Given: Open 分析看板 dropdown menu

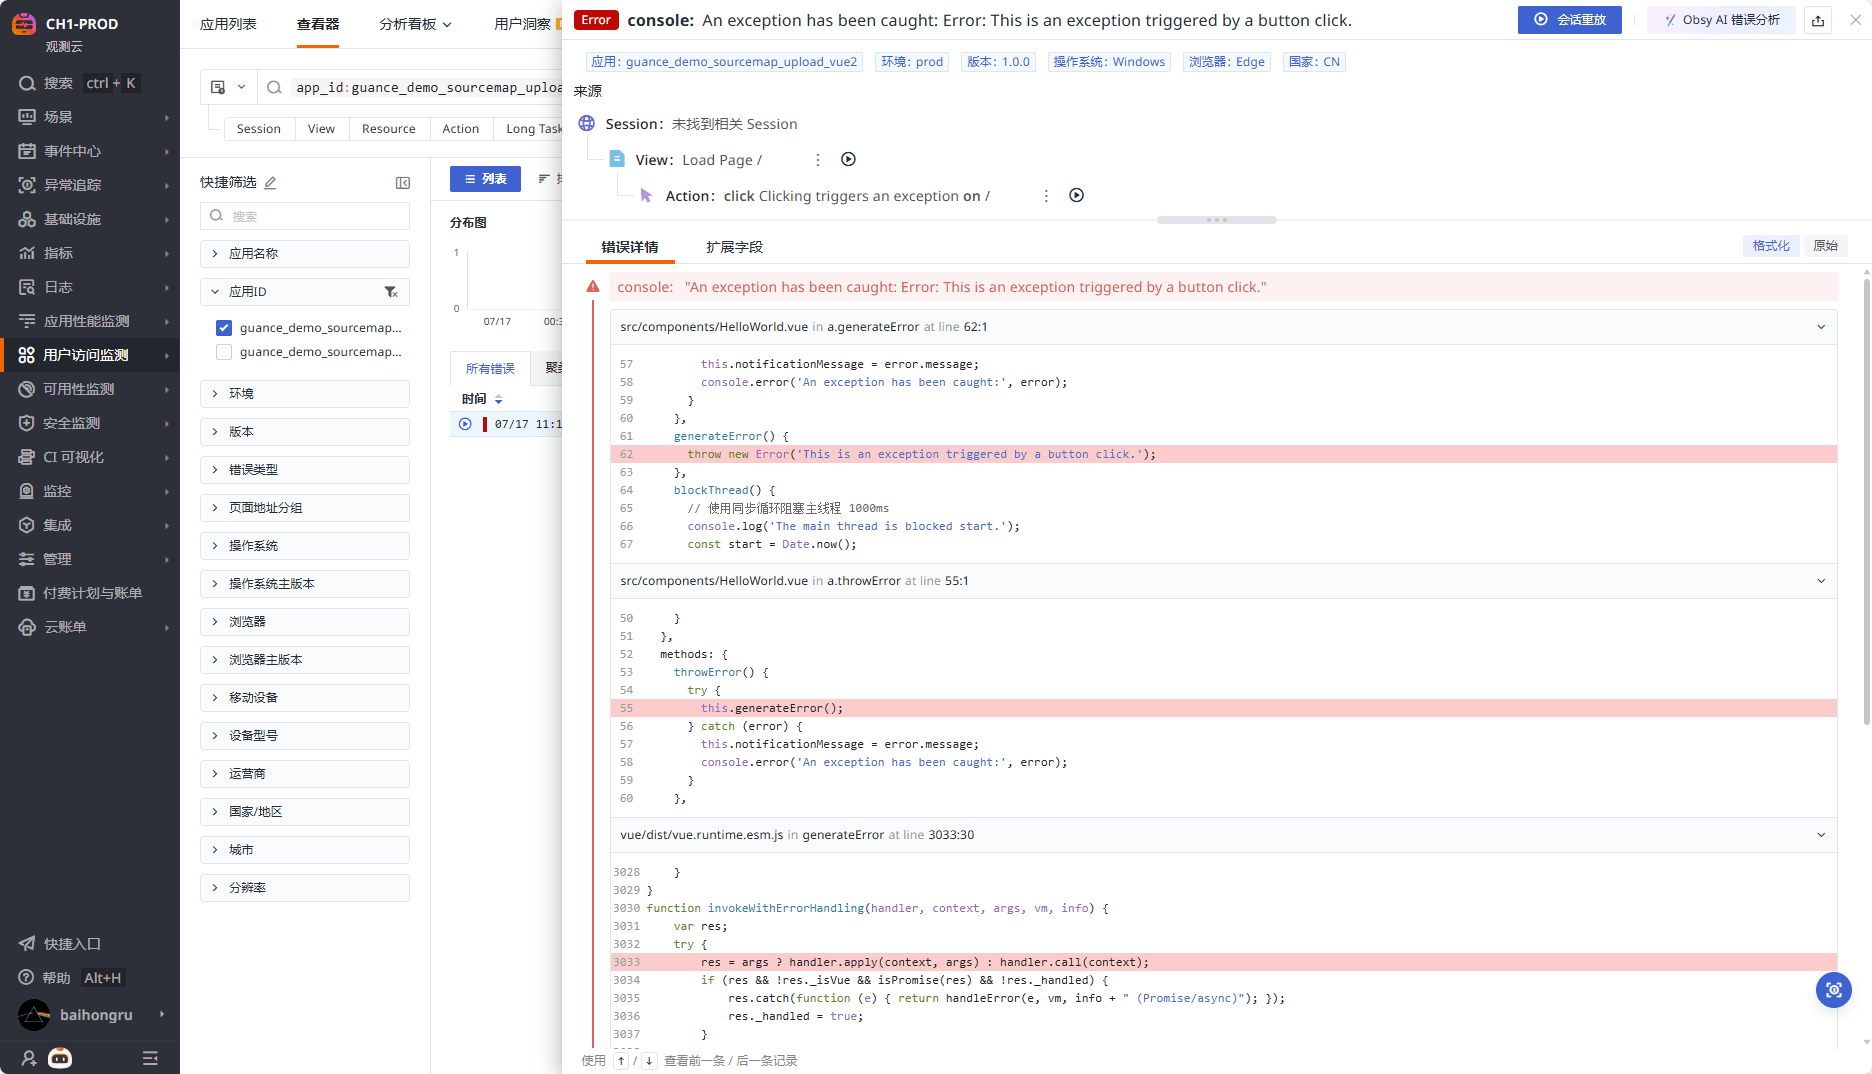Looking at the screenshot, I should [415, 24].
